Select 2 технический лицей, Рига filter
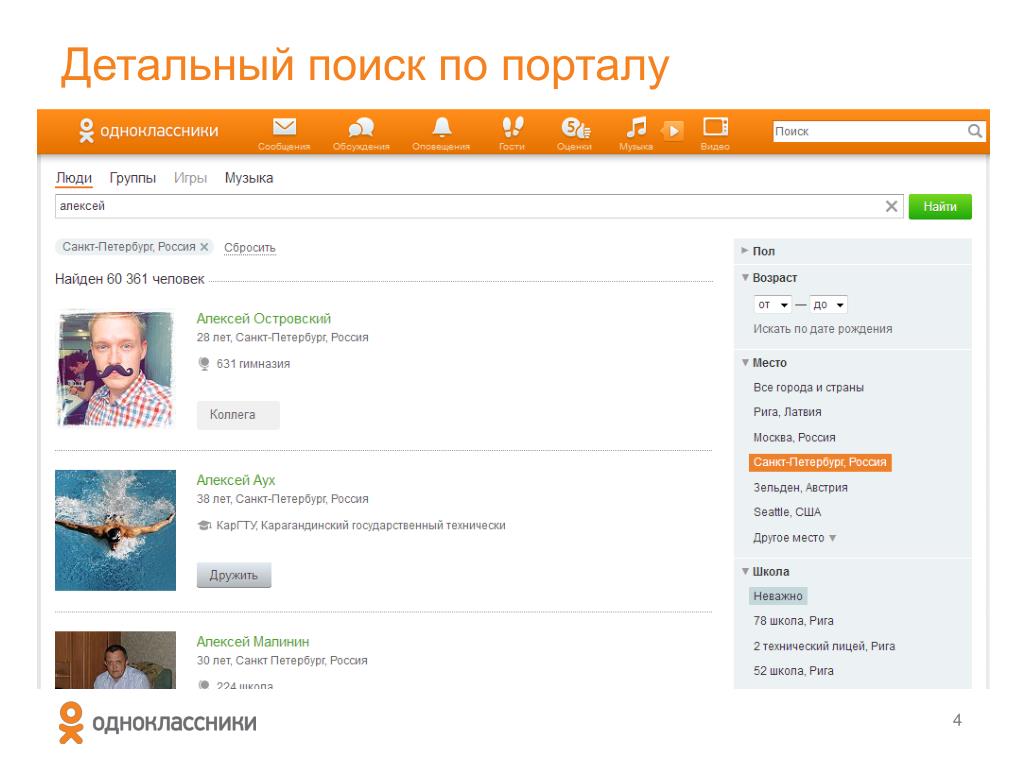Viewport: 1024px width, 768px height. point(824,646)
